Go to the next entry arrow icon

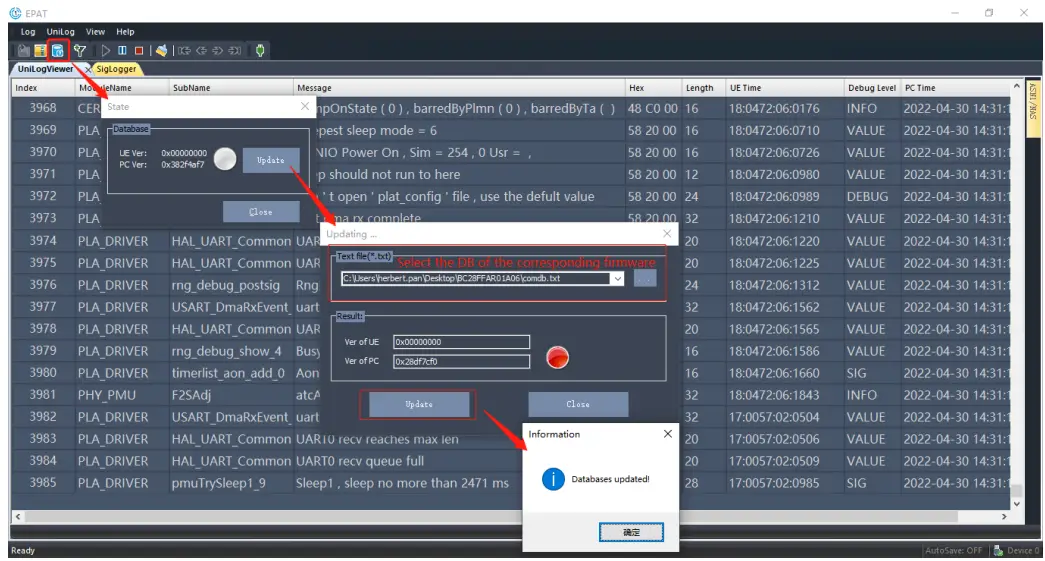pos(218,51)
